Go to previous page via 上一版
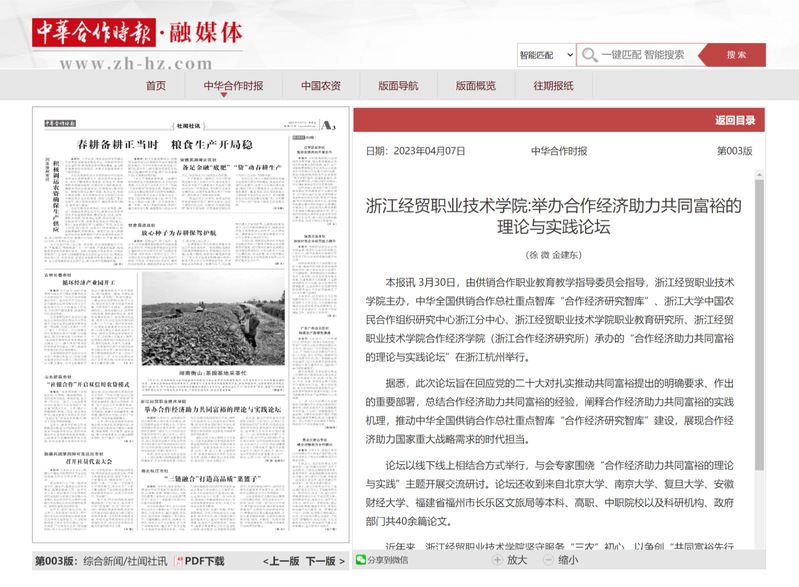799x587 pixels. pos(283,561)
